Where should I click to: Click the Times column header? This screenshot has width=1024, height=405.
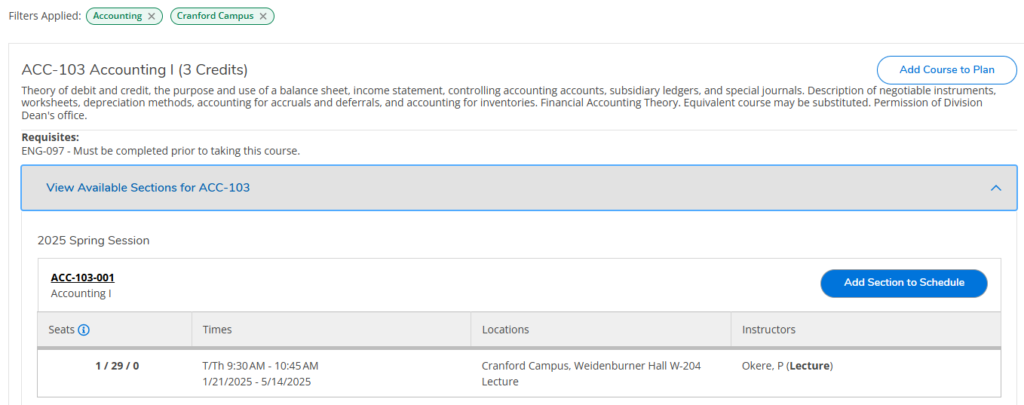point(218,329)
